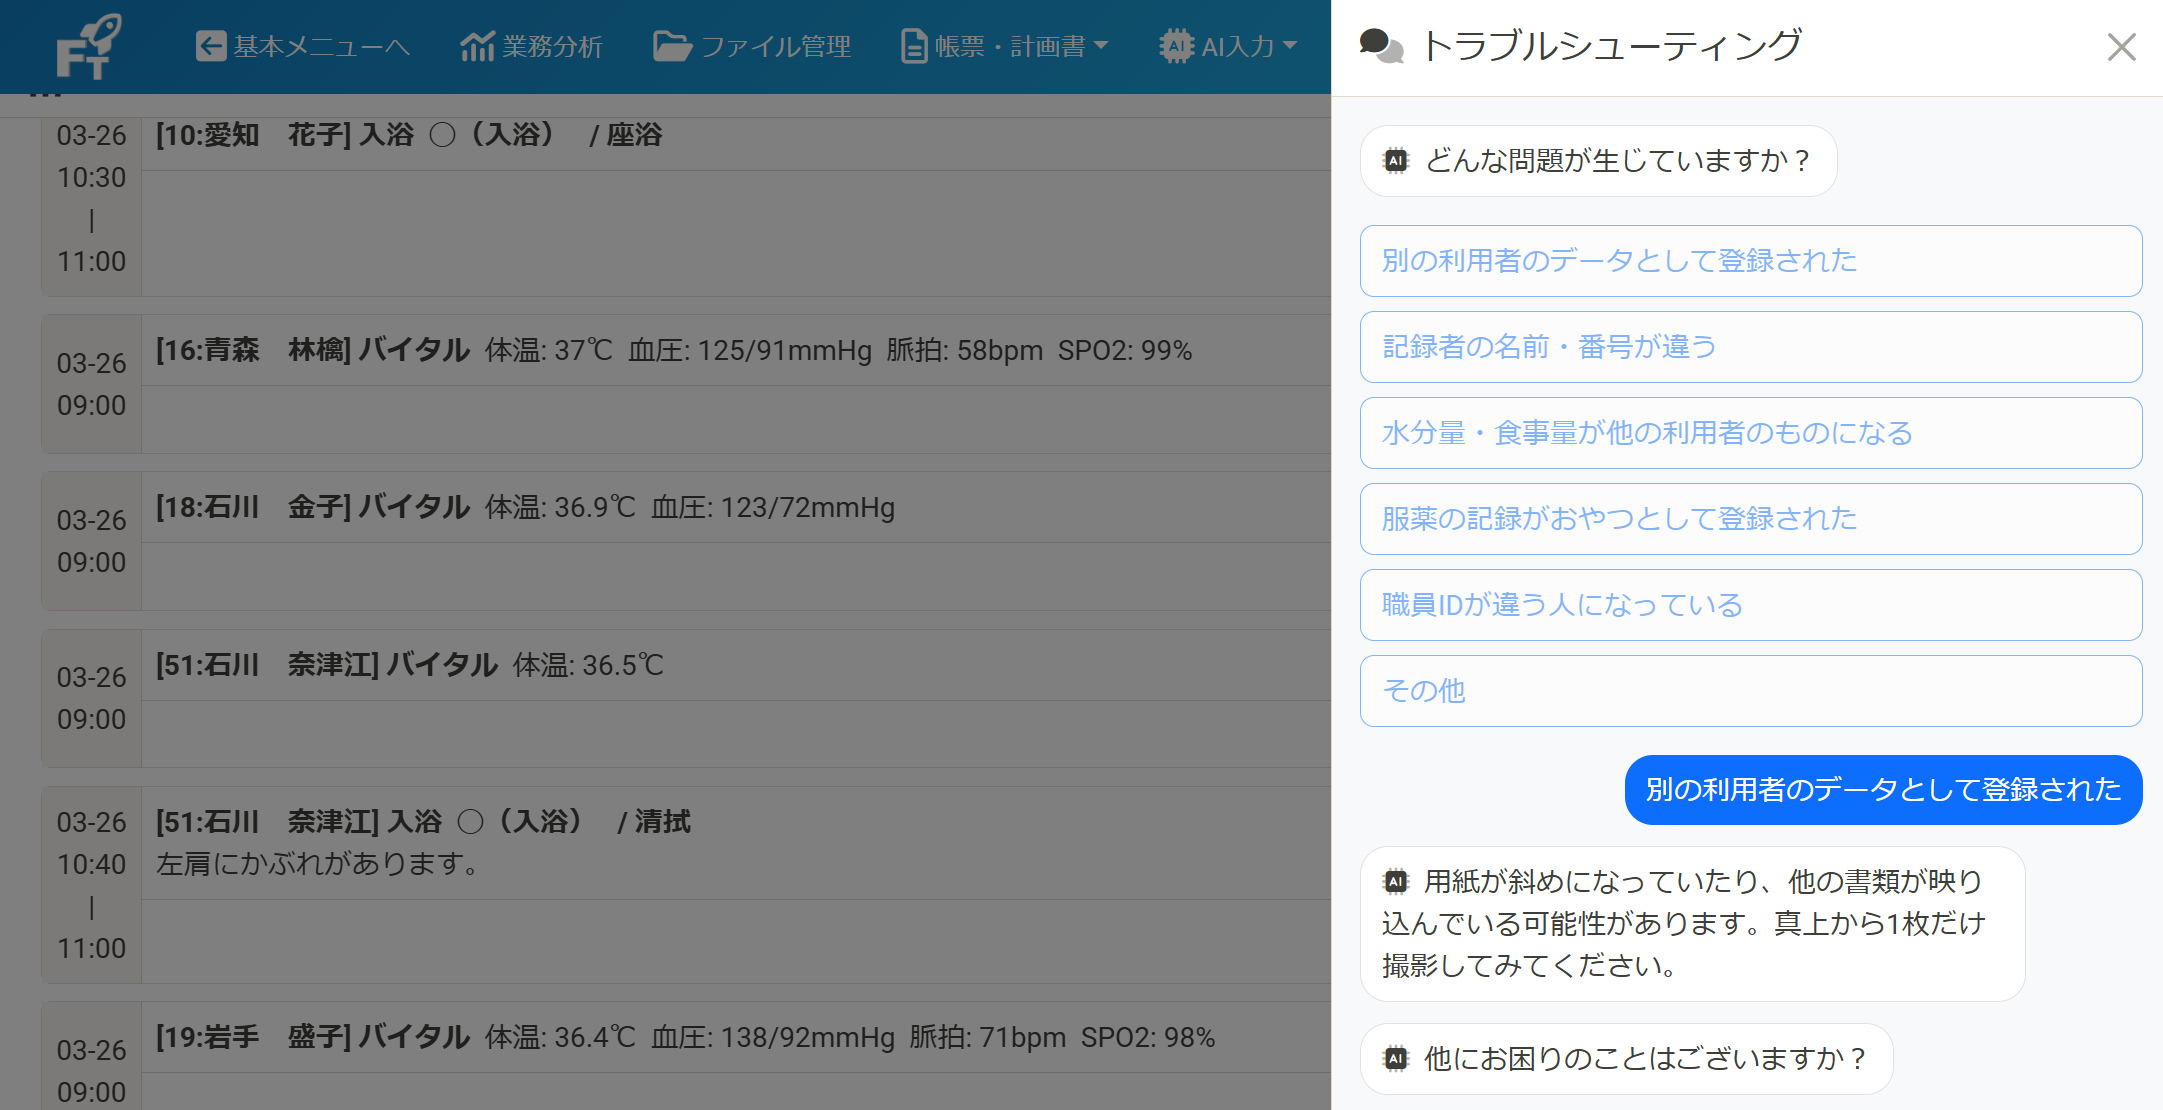Close the troubleshooting panel
The width and height of the screenshot is (2163, 1110).
[2121, 46]
